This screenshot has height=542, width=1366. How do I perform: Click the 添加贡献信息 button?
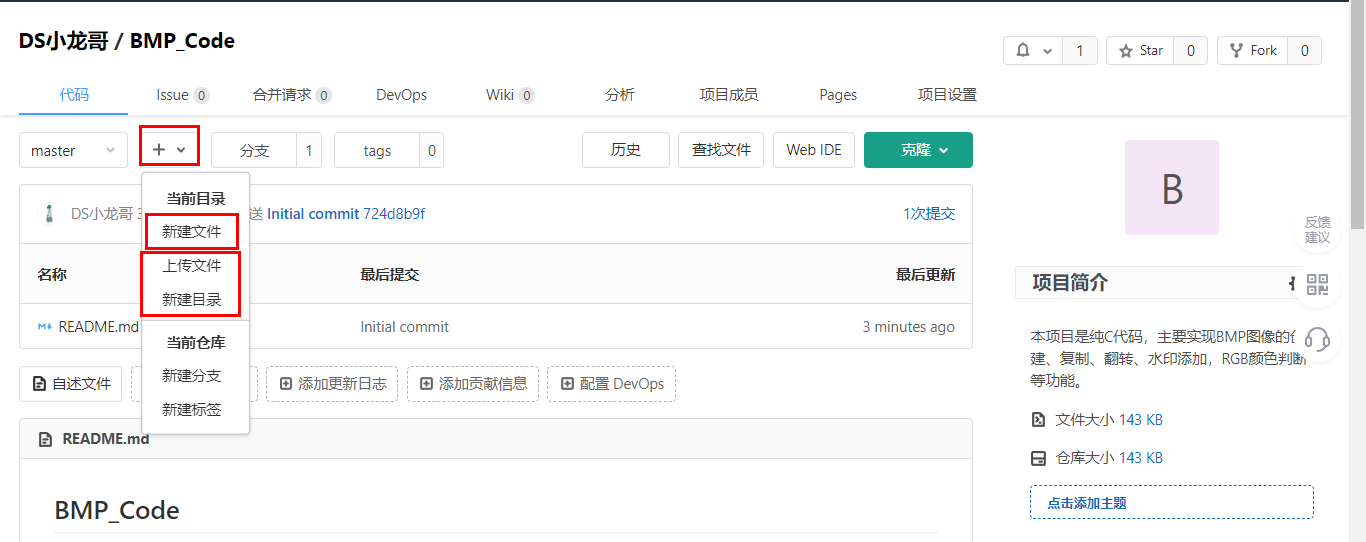(473, 384)
